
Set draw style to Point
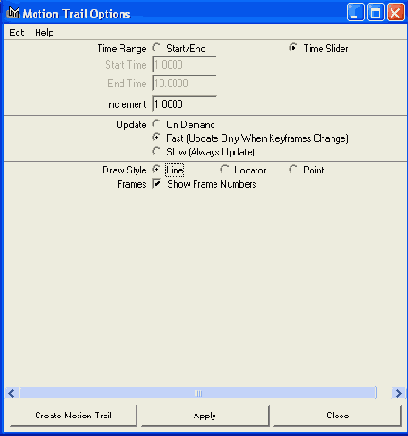pos(293,169)
